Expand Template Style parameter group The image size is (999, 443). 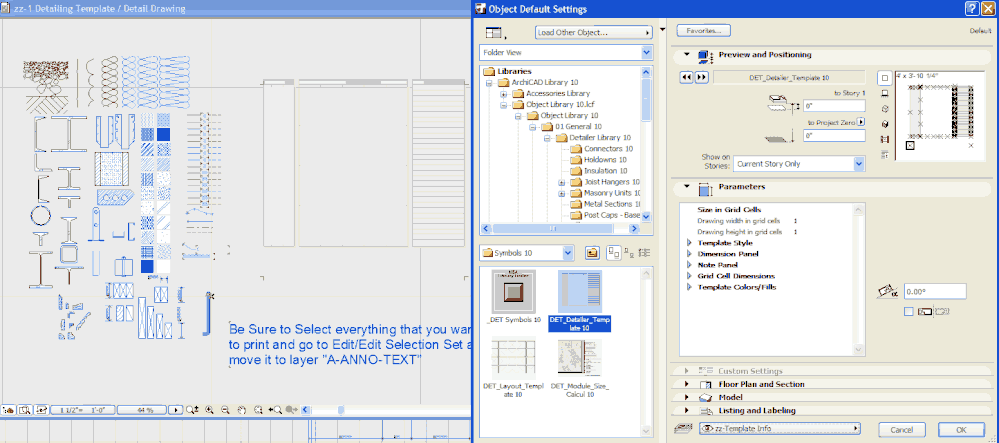click(689, 243)
